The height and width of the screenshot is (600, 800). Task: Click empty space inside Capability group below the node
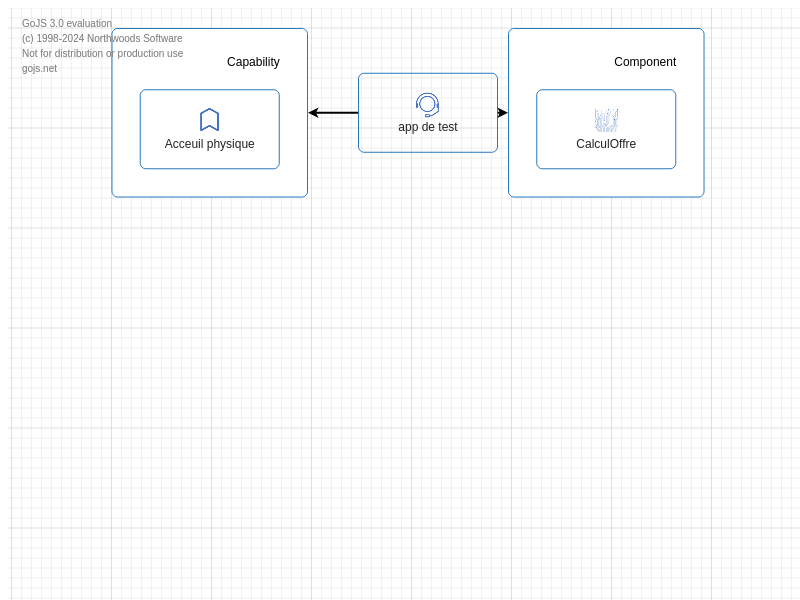coord(209,183)
